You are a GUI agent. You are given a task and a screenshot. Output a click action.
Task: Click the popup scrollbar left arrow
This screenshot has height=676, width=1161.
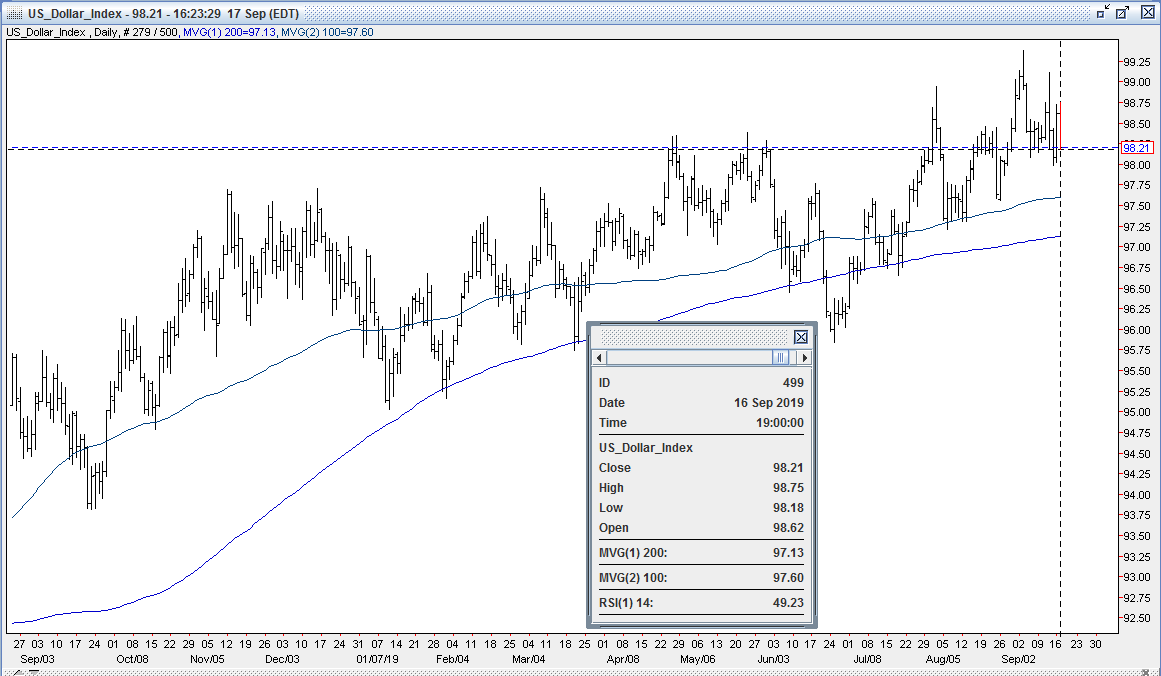click(600, 358)
